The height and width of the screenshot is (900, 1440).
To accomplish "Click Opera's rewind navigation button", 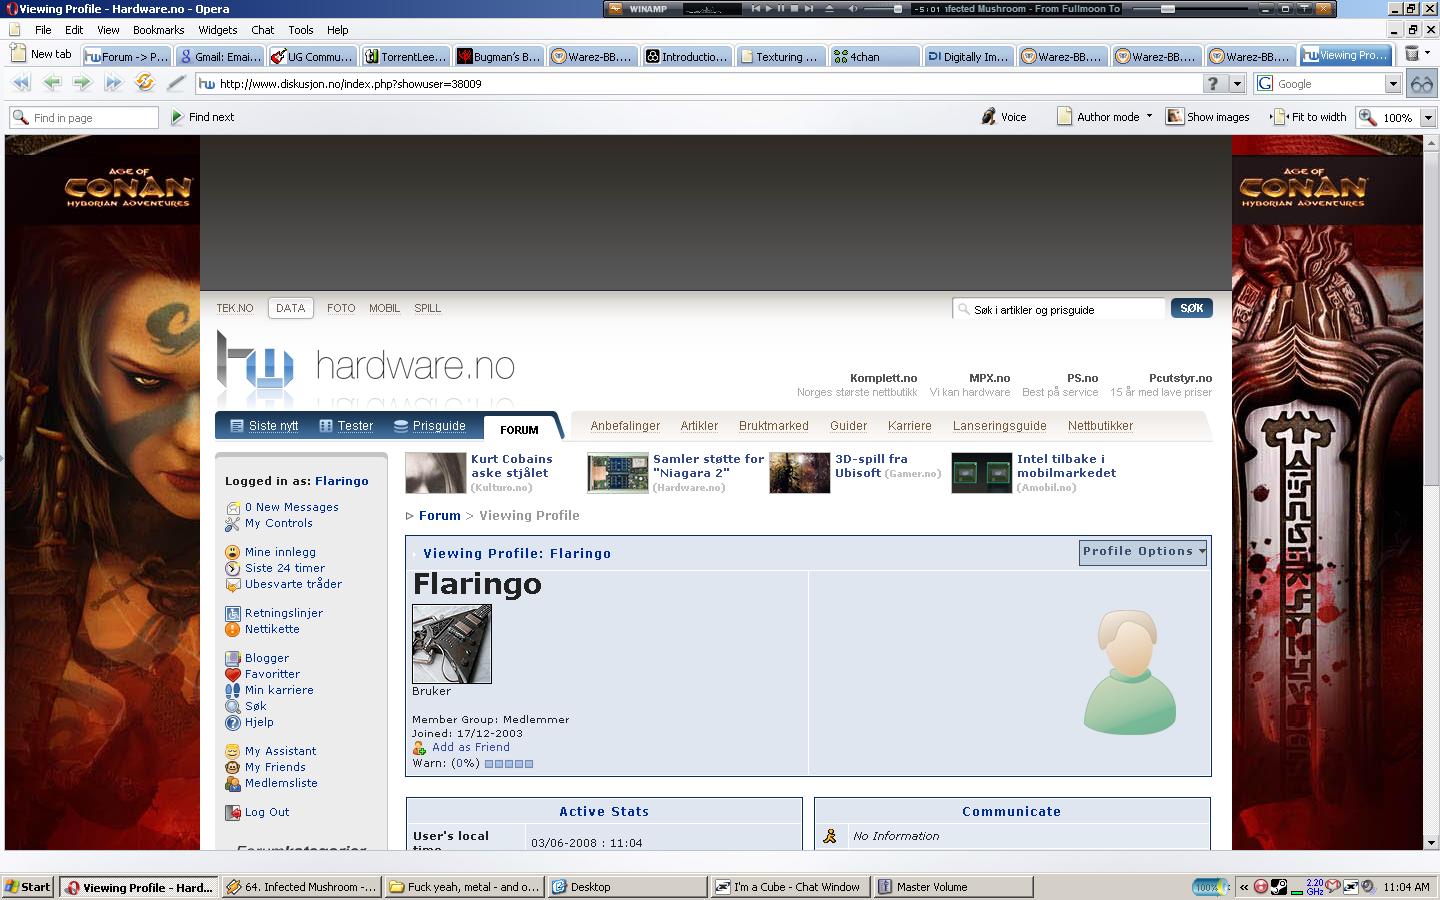I will [21, 84].
